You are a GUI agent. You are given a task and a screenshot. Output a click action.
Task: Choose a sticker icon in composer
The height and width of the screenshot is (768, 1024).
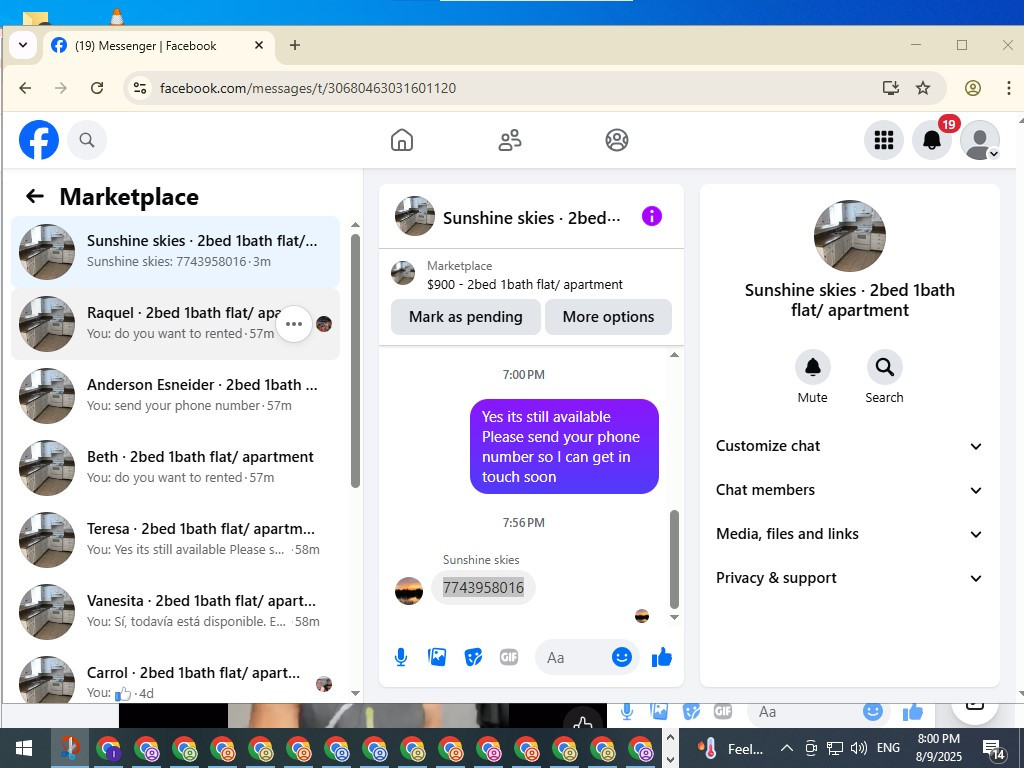click(x=473, y=657)
